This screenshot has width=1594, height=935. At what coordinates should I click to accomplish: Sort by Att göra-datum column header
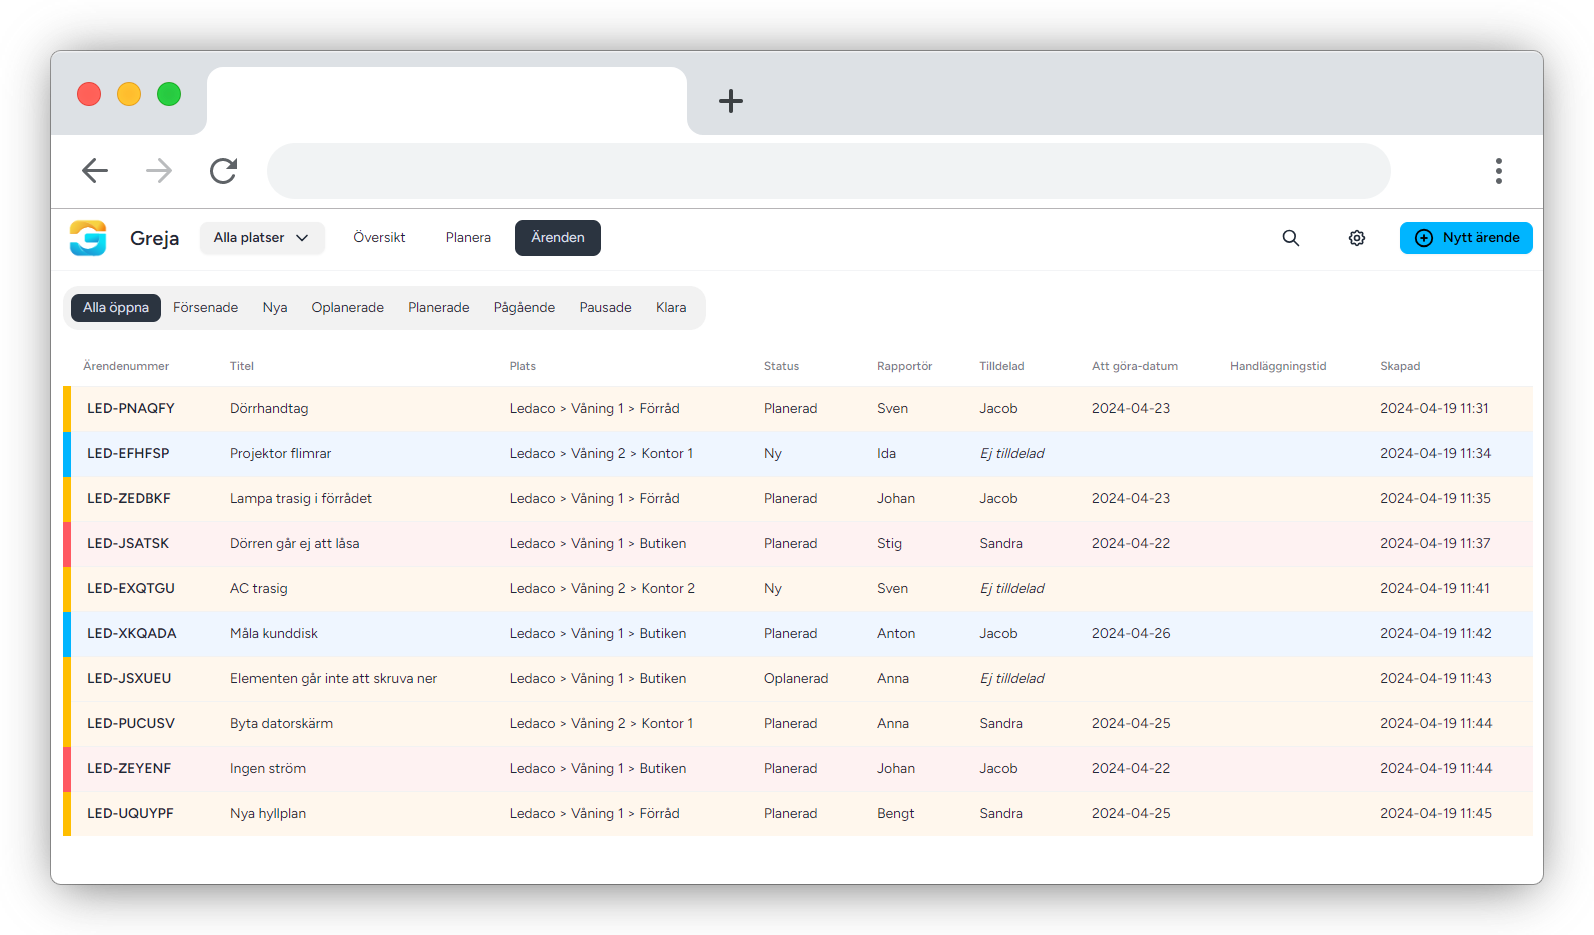[1135, 366]
